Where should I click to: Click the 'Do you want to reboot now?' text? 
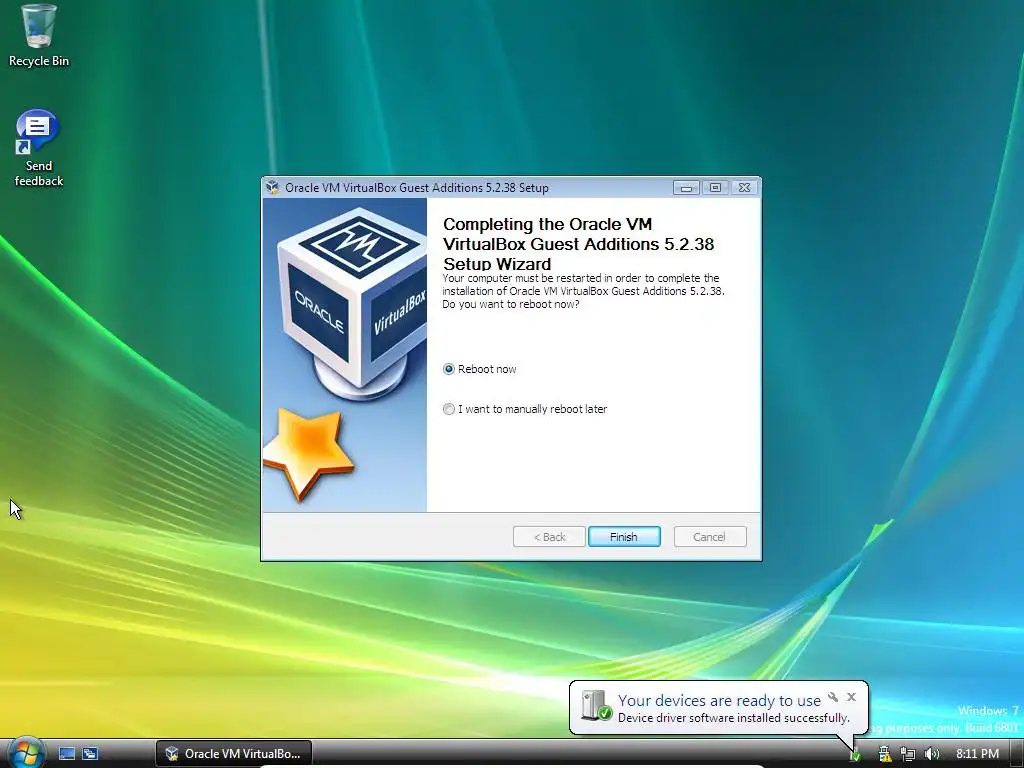pyautogui.click(x=511, y=304)
